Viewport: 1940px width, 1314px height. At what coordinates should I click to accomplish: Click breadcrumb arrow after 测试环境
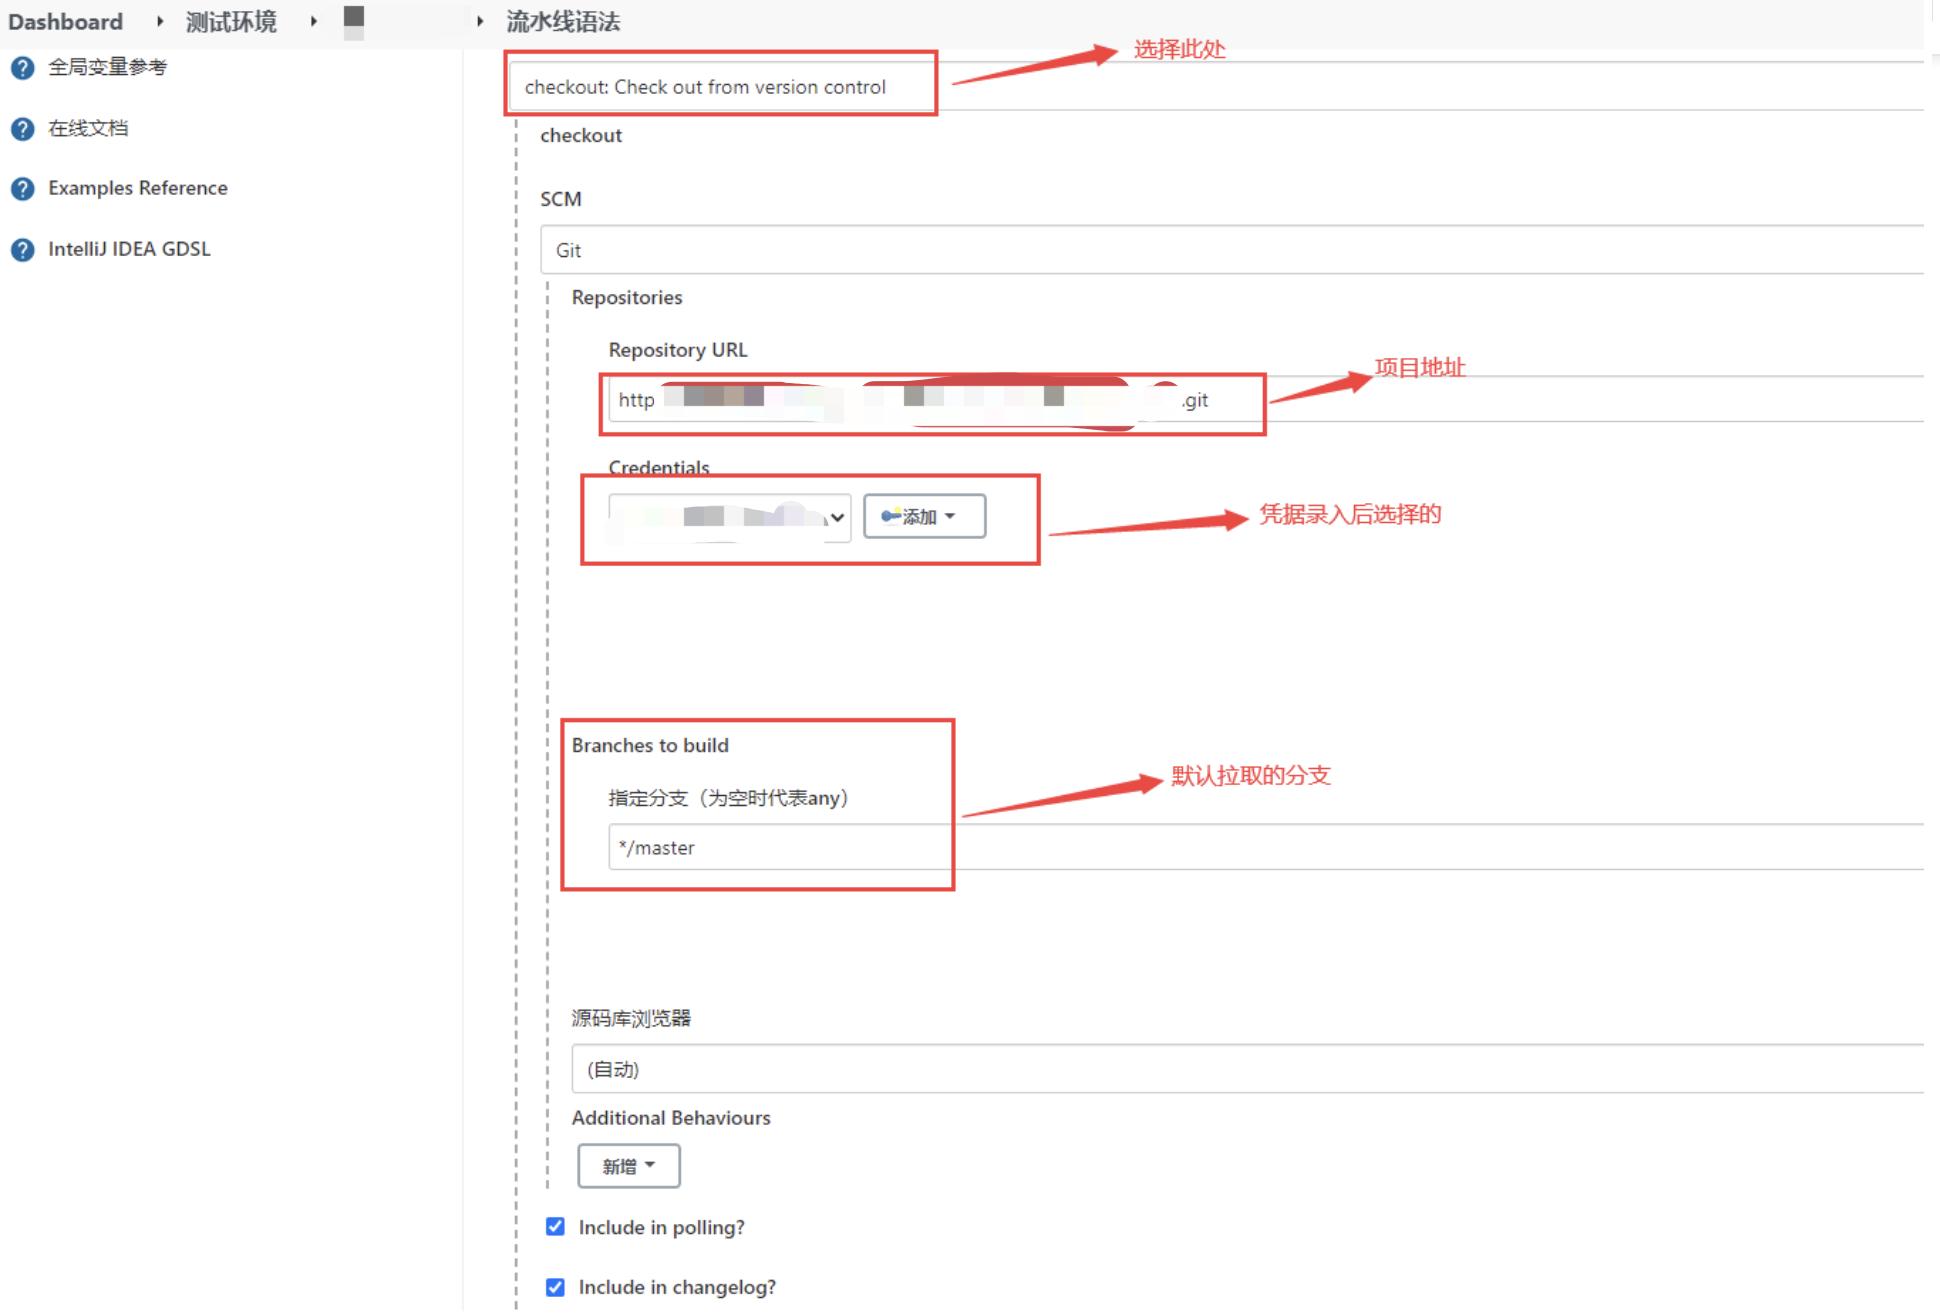tap(314, 21)
